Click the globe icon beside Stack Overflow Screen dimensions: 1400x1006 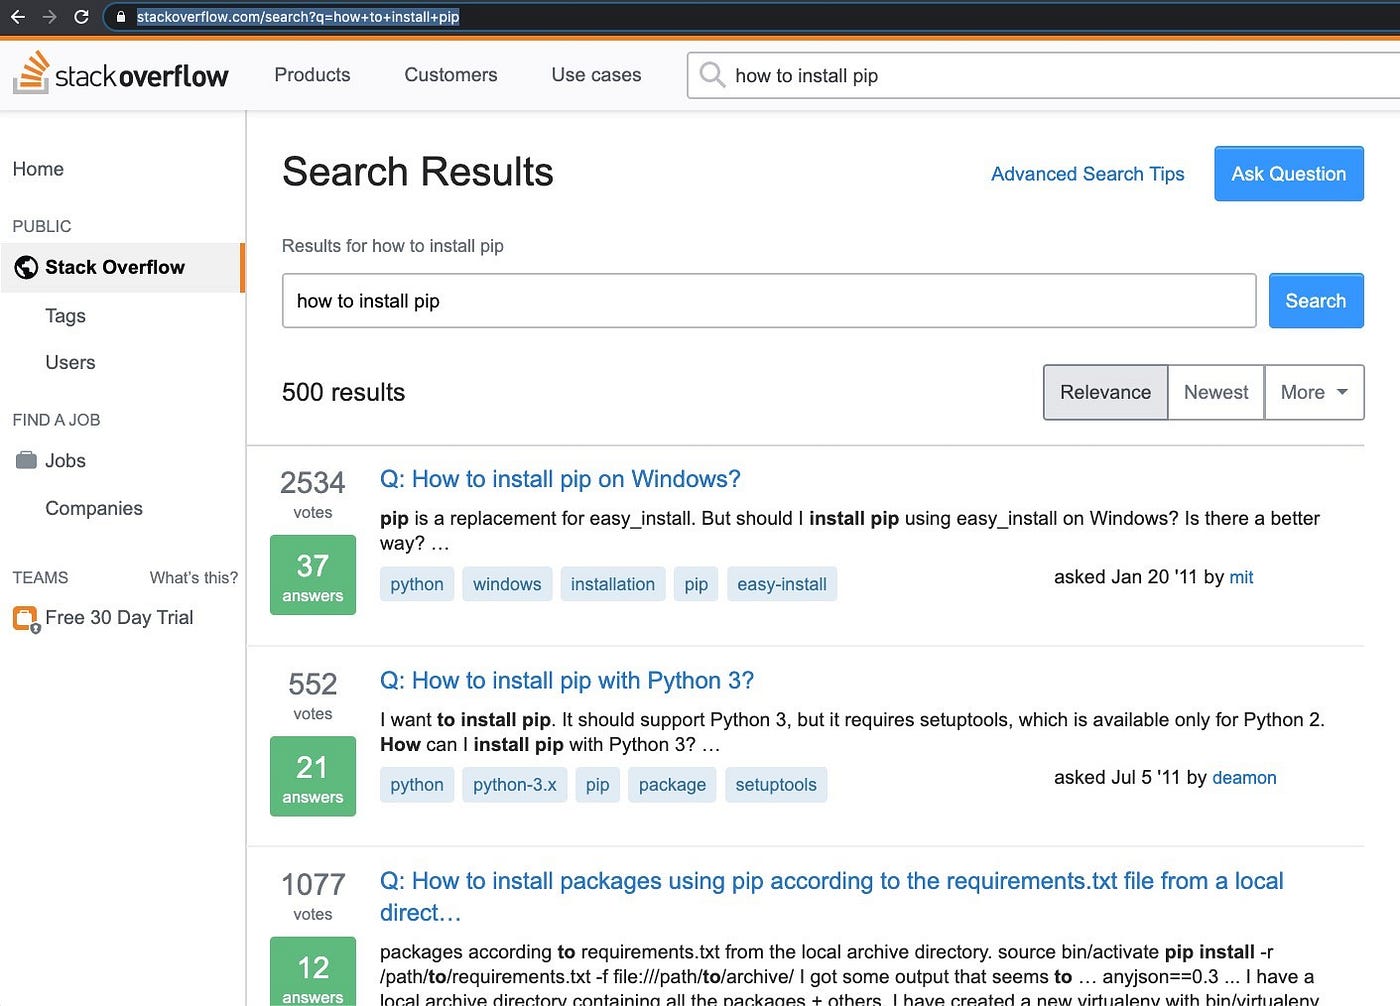(26, 267)
